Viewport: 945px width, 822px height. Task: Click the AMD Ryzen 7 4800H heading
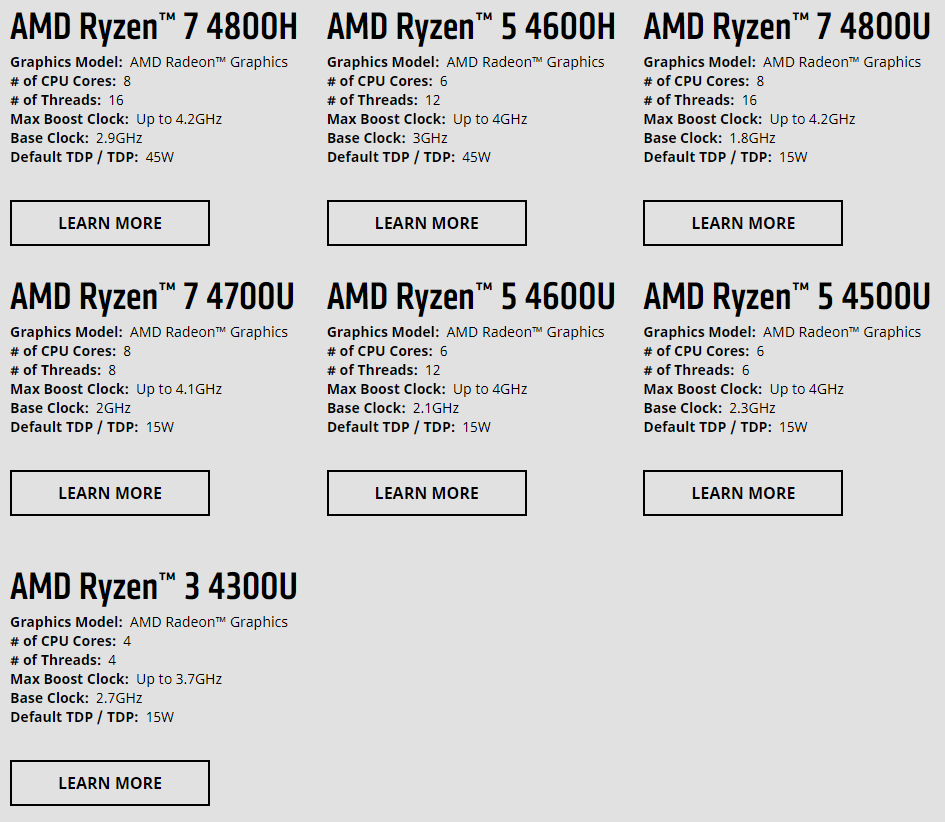(x=154, y=26)
